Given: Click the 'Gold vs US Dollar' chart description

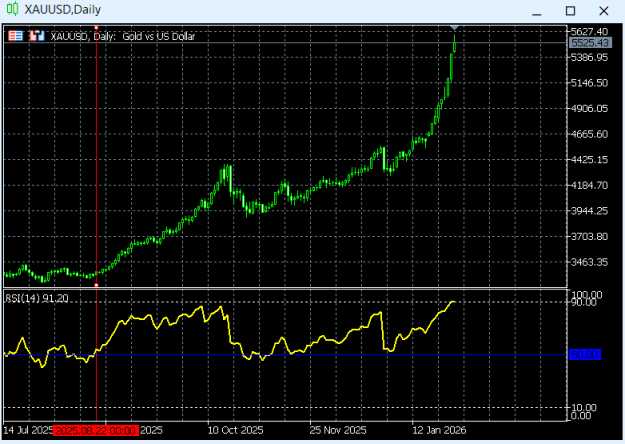Looking at the screenshot, I should (159, 36).
